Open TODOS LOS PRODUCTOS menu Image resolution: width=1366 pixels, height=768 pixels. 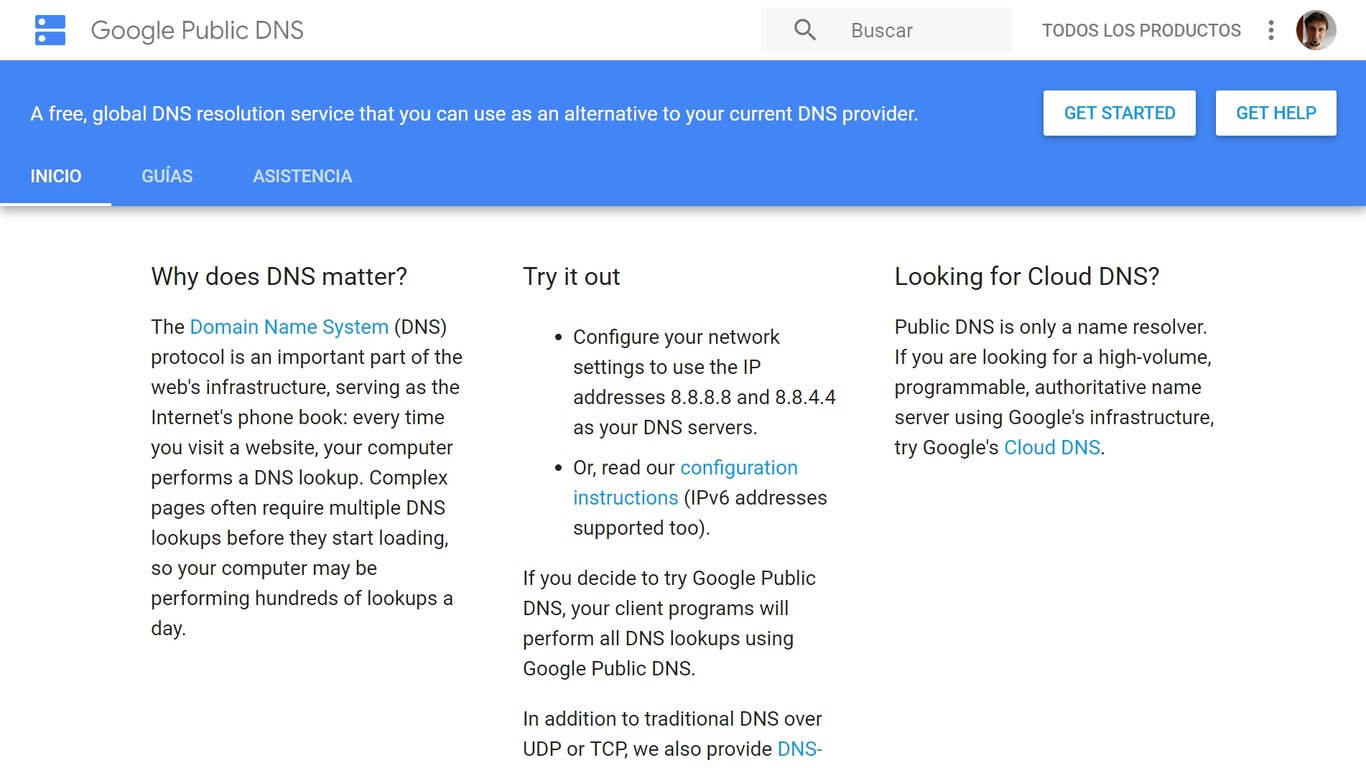coord(1141,30)
